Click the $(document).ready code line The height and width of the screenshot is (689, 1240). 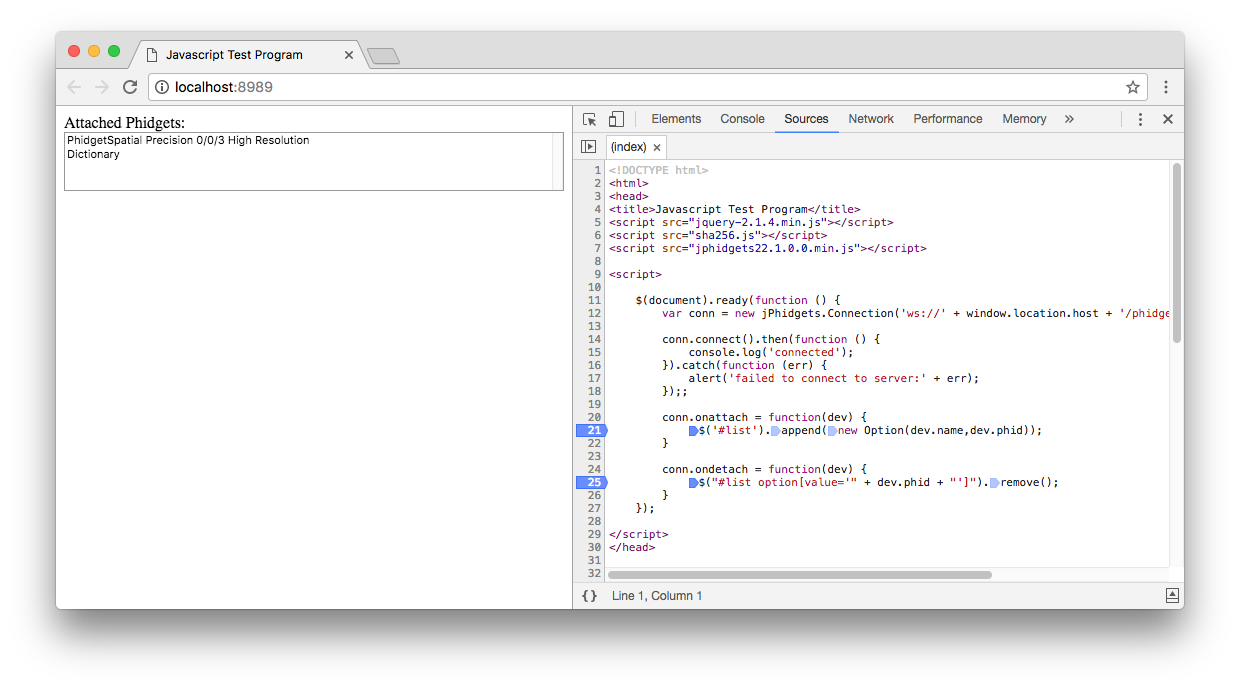(738, 300)
